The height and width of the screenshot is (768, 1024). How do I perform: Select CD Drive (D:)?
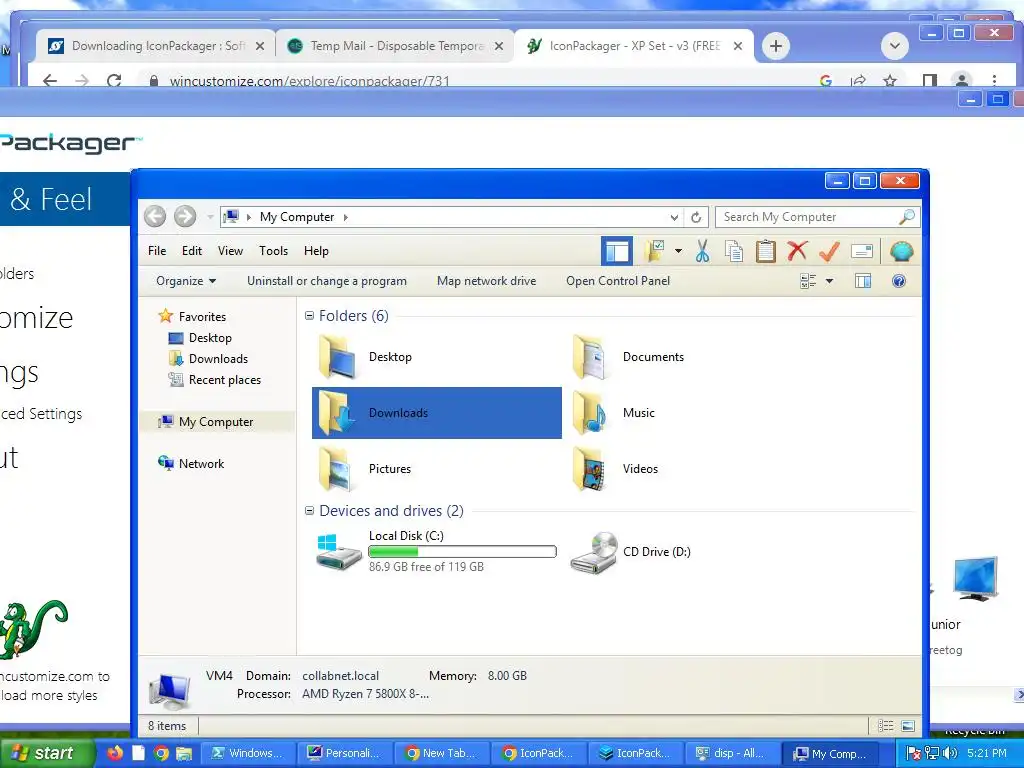[x=630, y=552]
